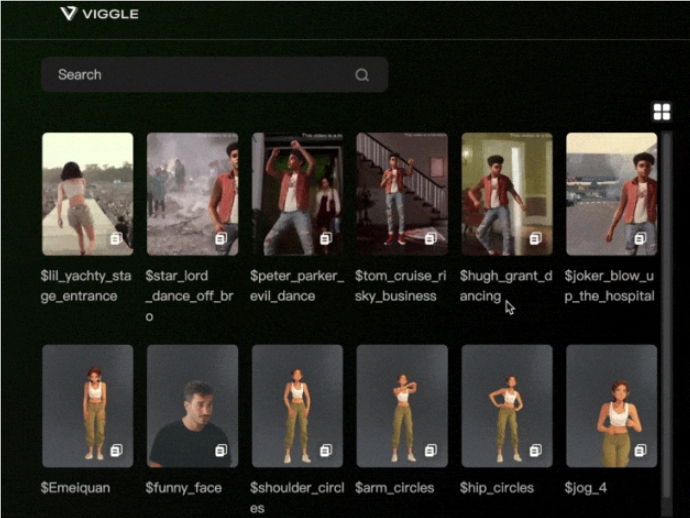Copy icon on $star_lord_dance_off_bro thumbnail

tap(221, 239)
